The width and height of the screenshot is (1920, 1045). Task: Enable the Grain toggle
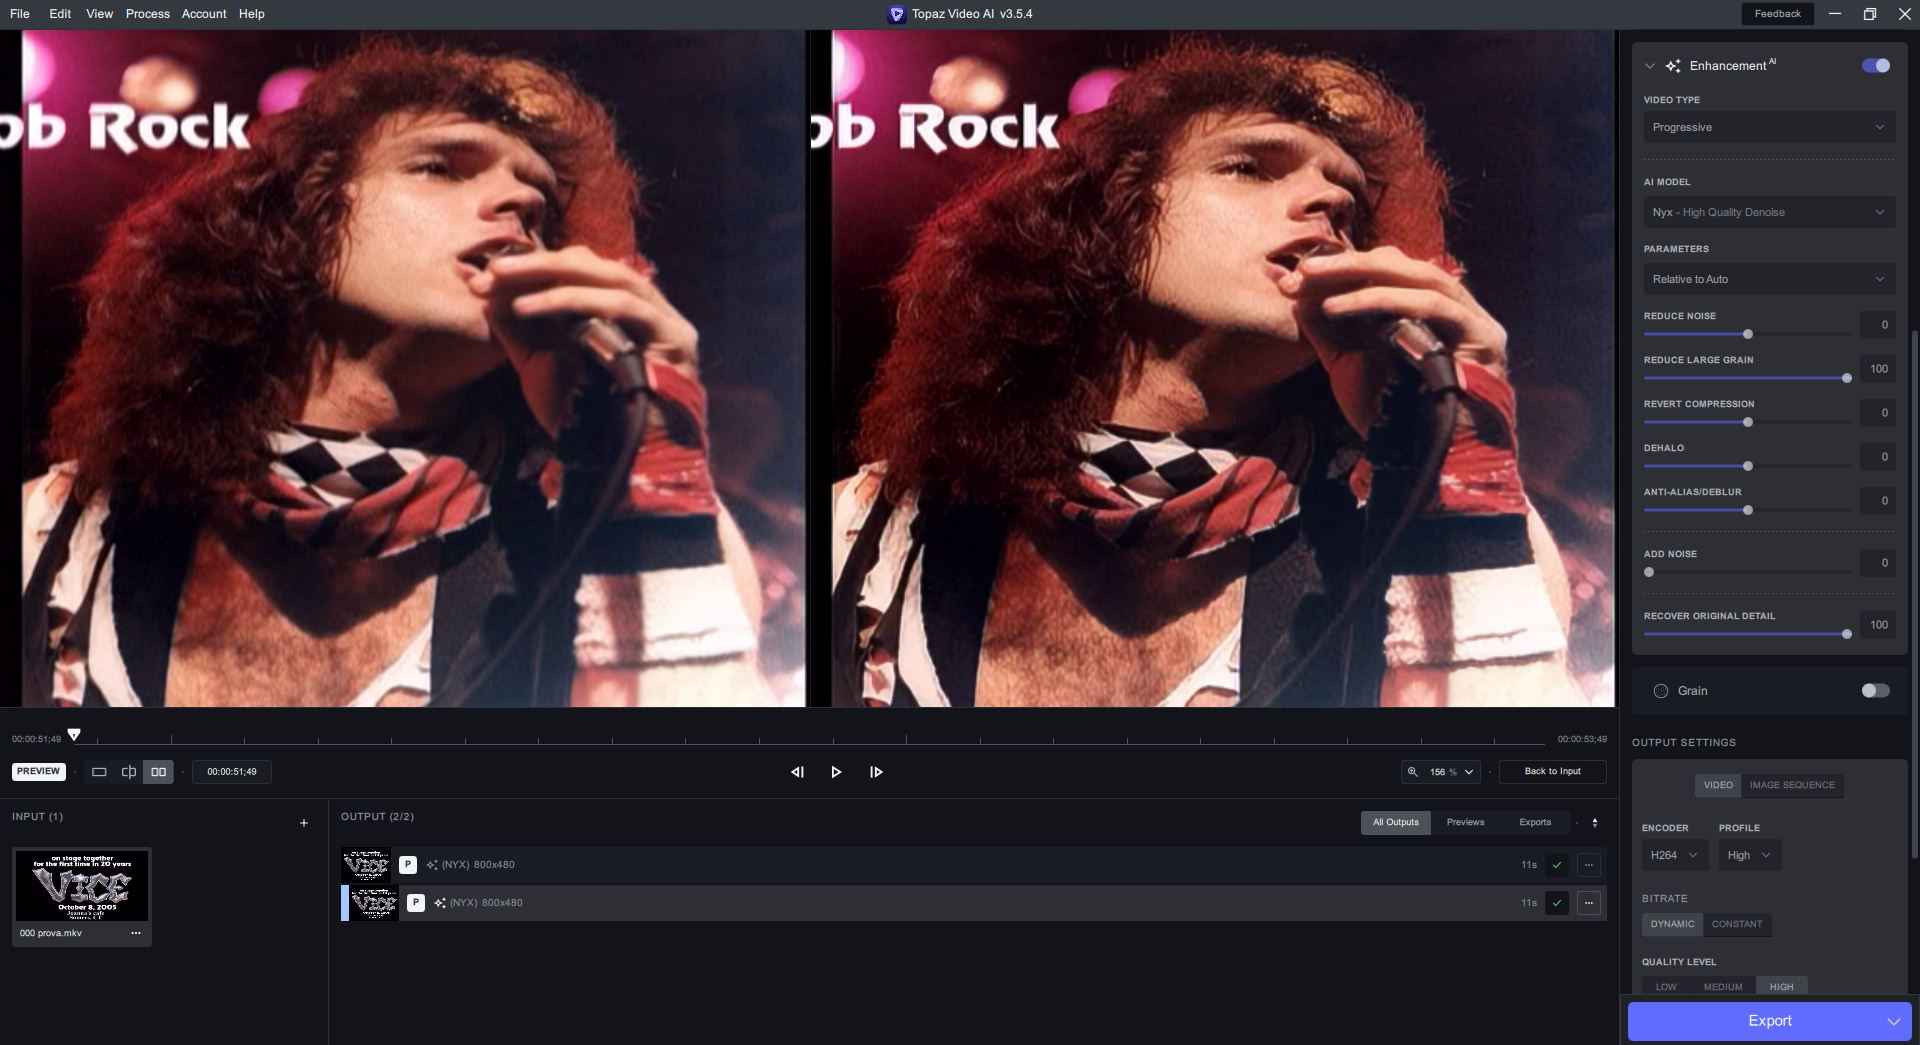coord(1875,691)
